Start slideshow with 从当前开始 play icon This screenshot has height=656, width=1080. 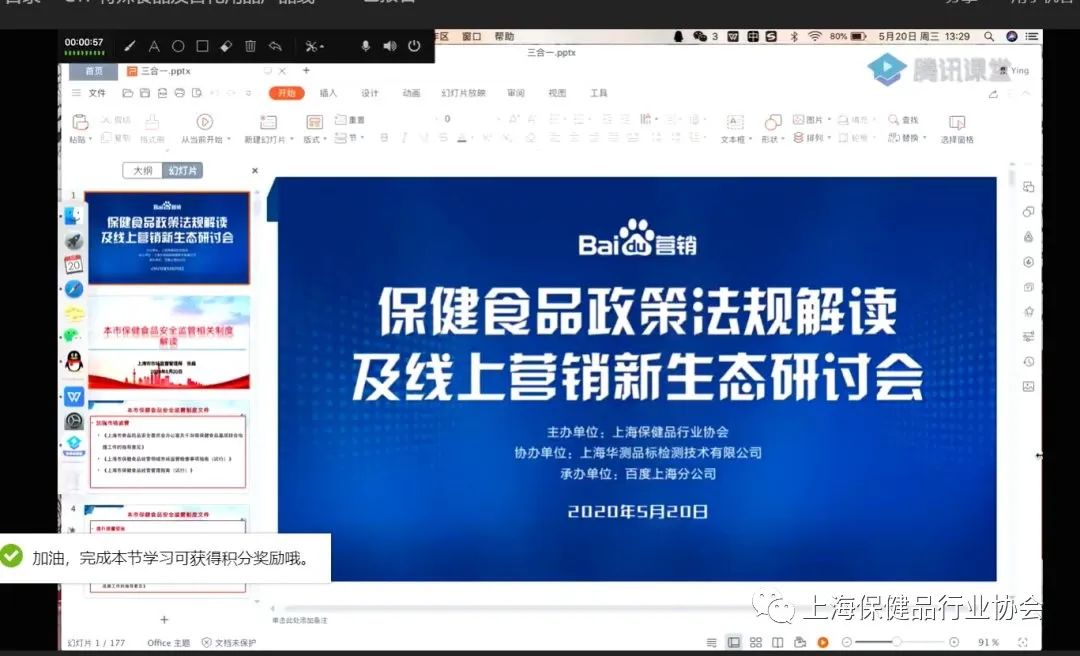coord(205,122)
